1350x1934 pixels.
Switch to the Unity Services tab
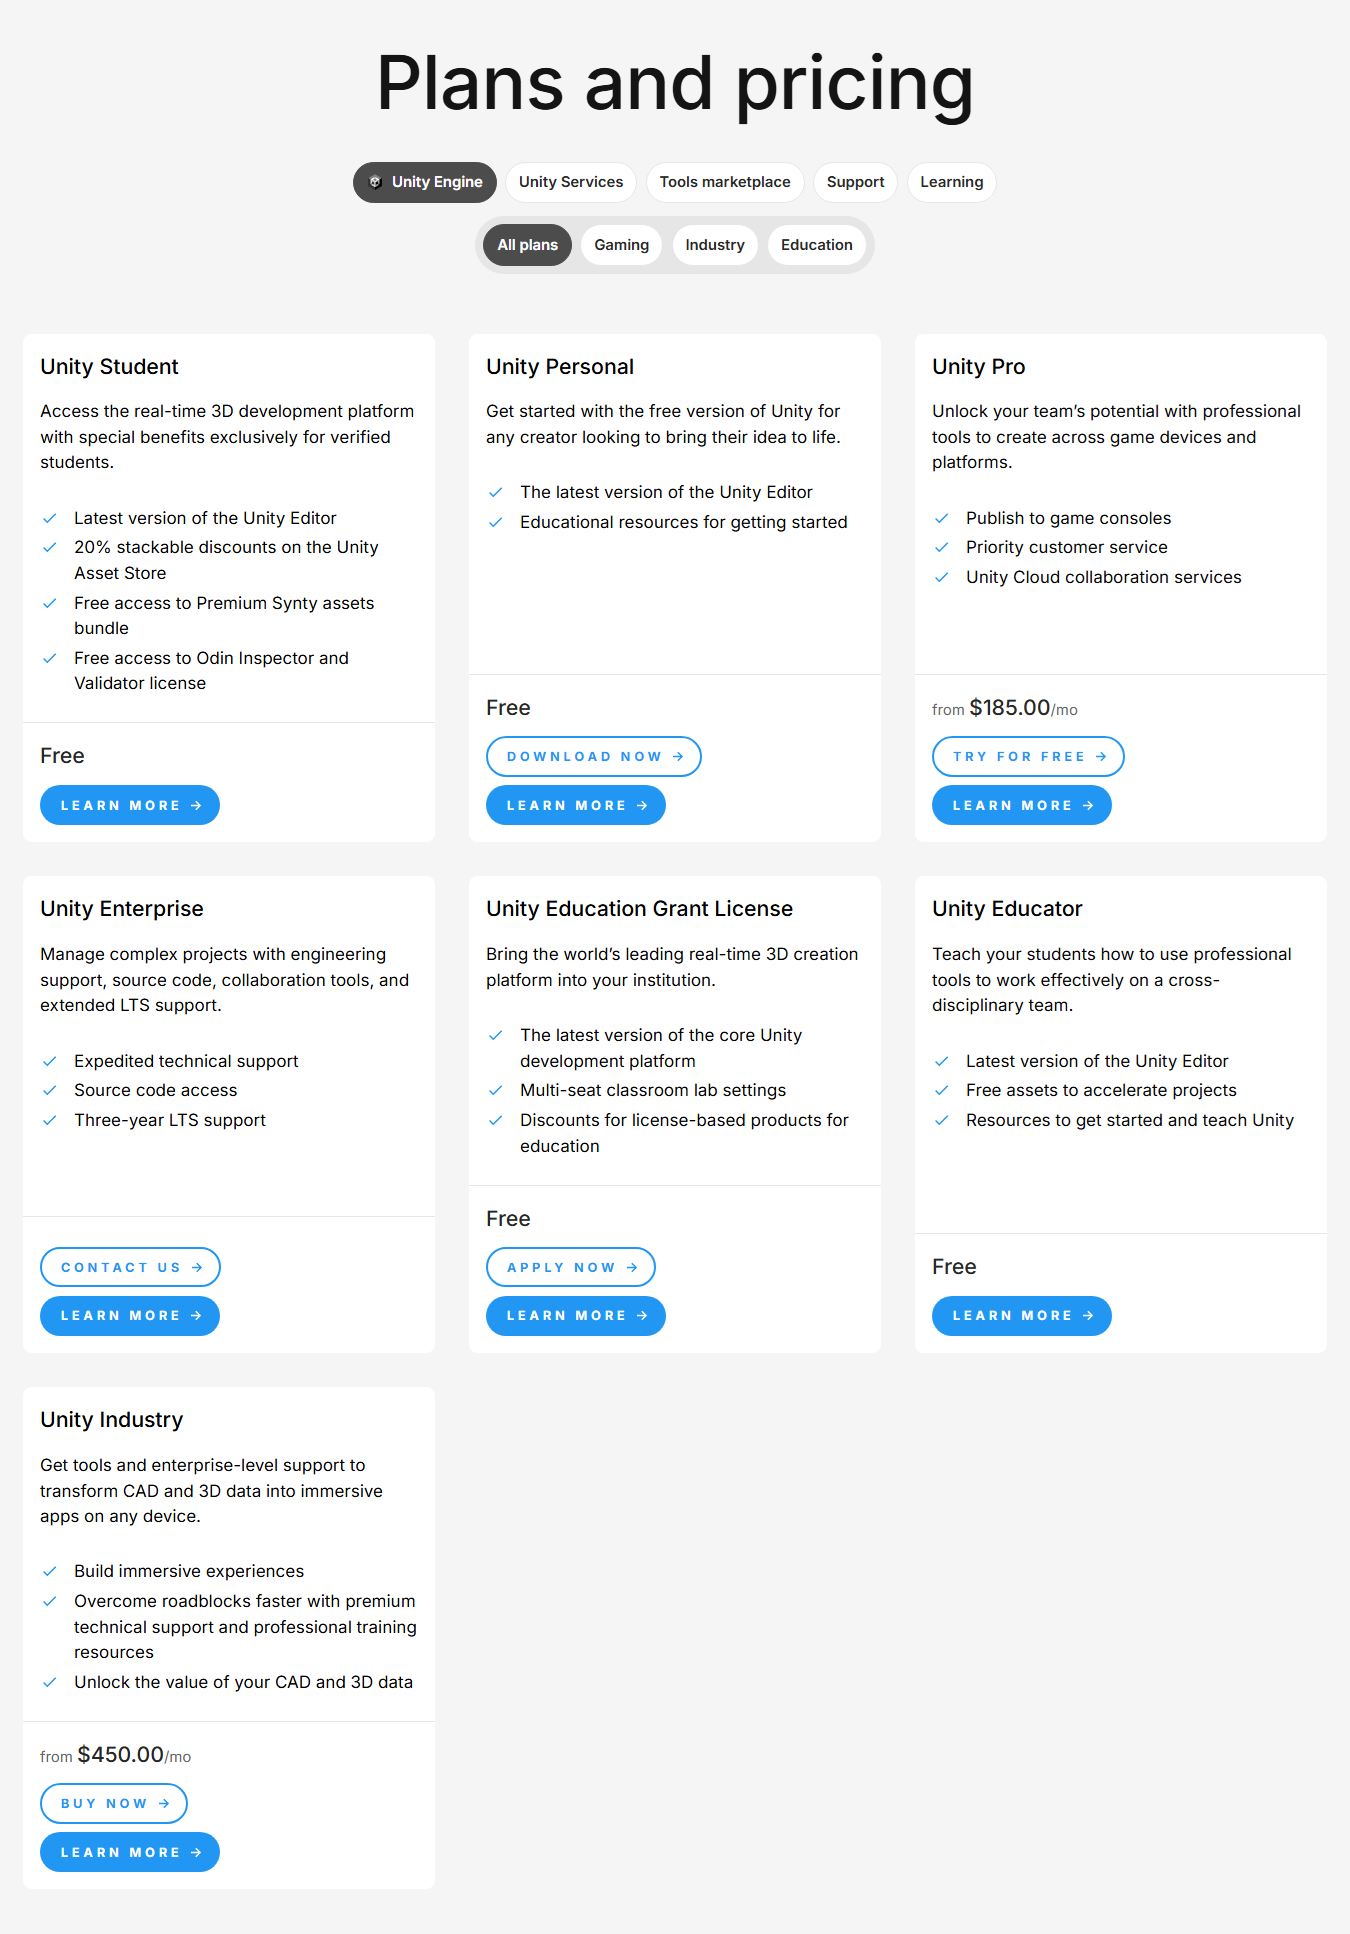coord(571,182)
